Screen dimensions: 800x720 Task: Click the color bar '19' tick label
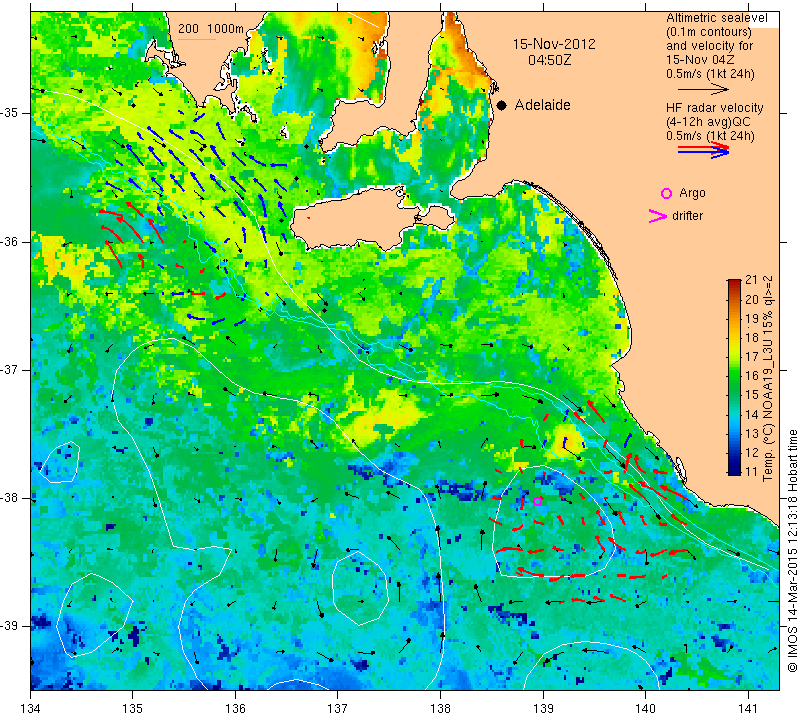[751, 318]
